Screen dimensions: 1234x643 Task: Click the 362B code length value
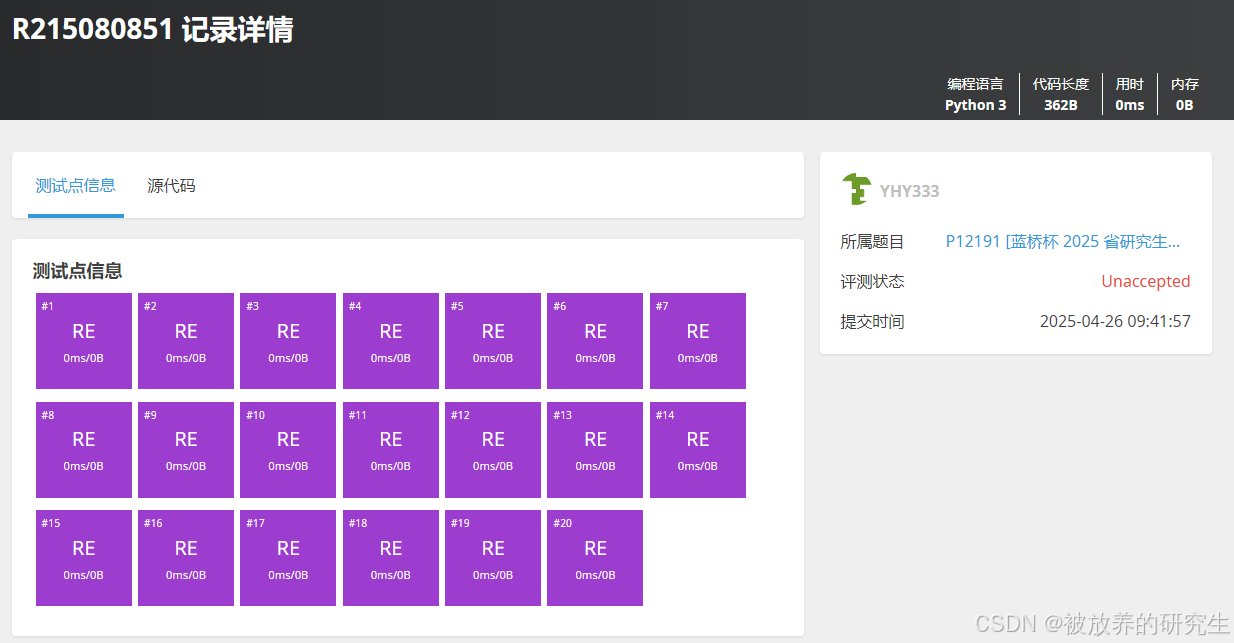pyautogui.click(x=1061, y=105)
